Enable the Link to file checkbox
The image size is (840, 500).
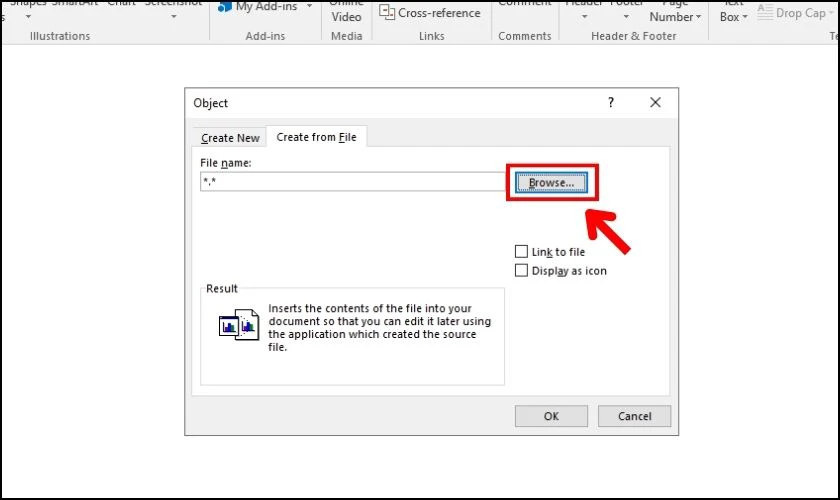tap(521, 251)
